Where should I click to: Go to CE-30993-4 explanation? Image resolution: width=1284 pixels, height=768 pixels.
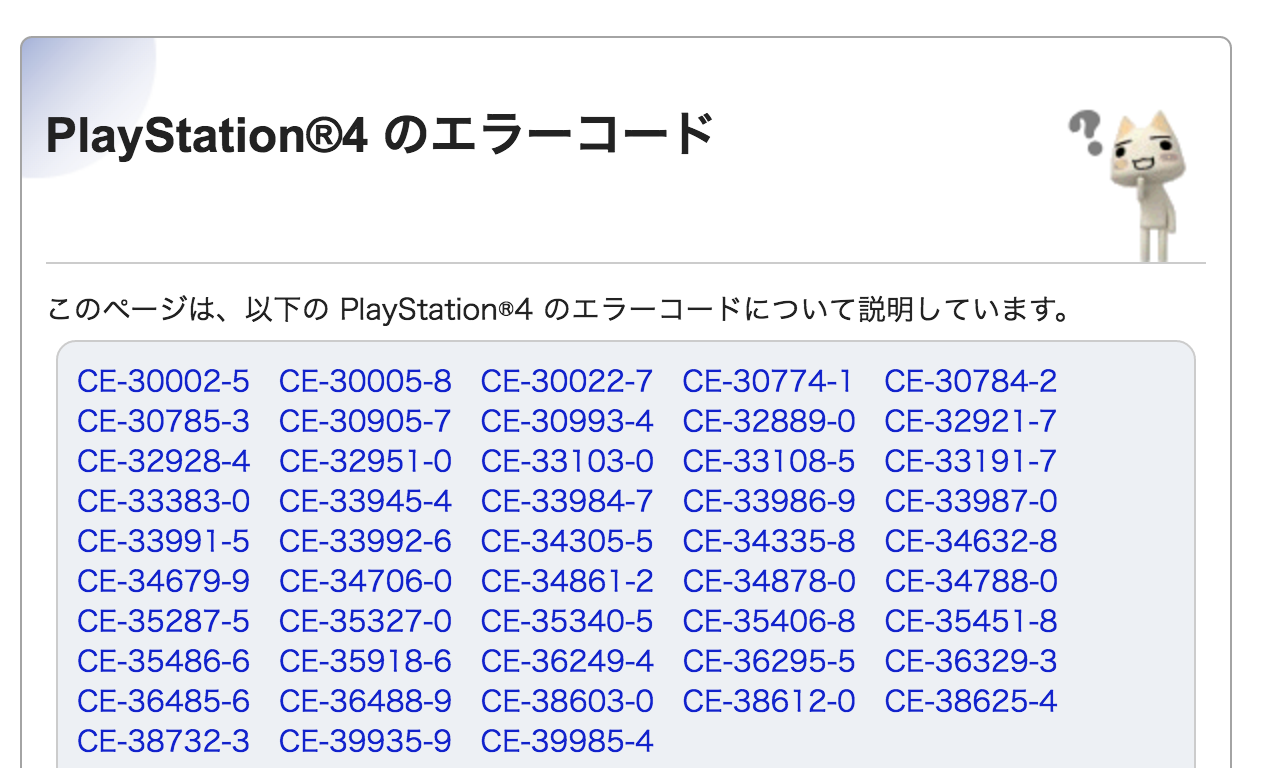coord(567,421)
